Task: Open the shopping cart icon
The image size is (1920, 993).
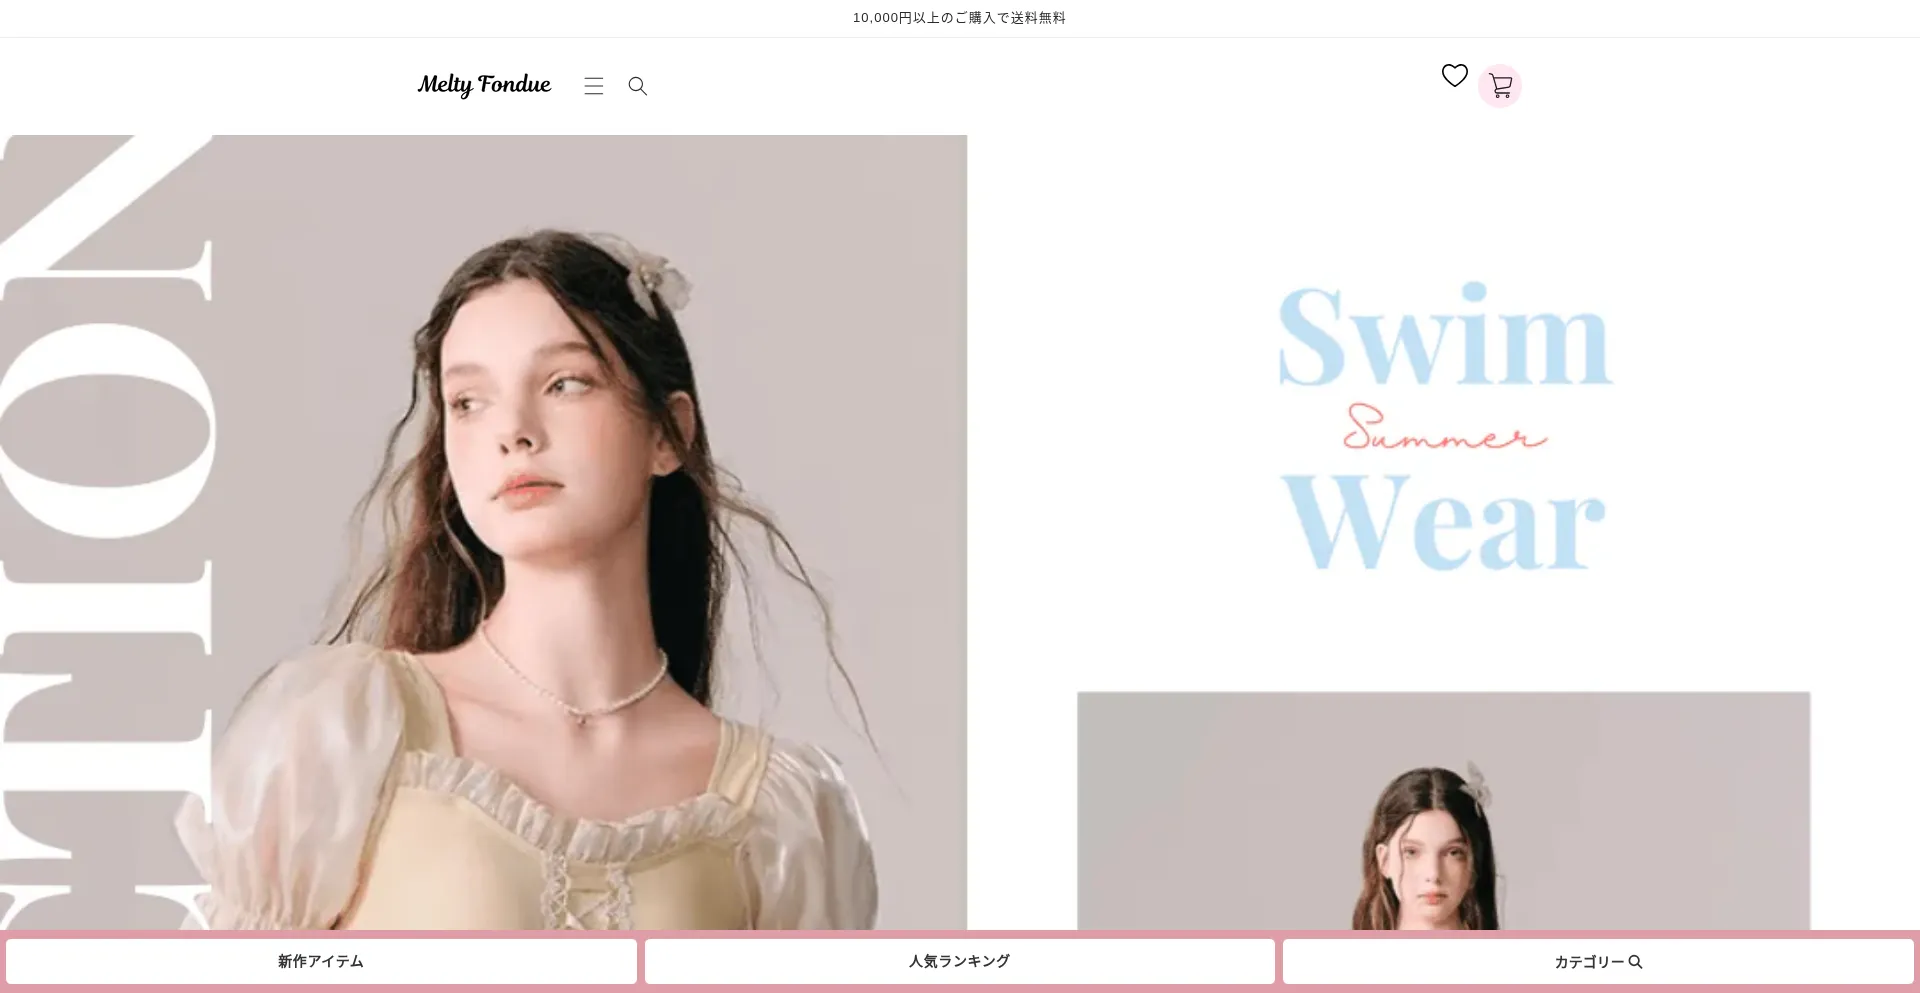Action: pos(1500,86)
